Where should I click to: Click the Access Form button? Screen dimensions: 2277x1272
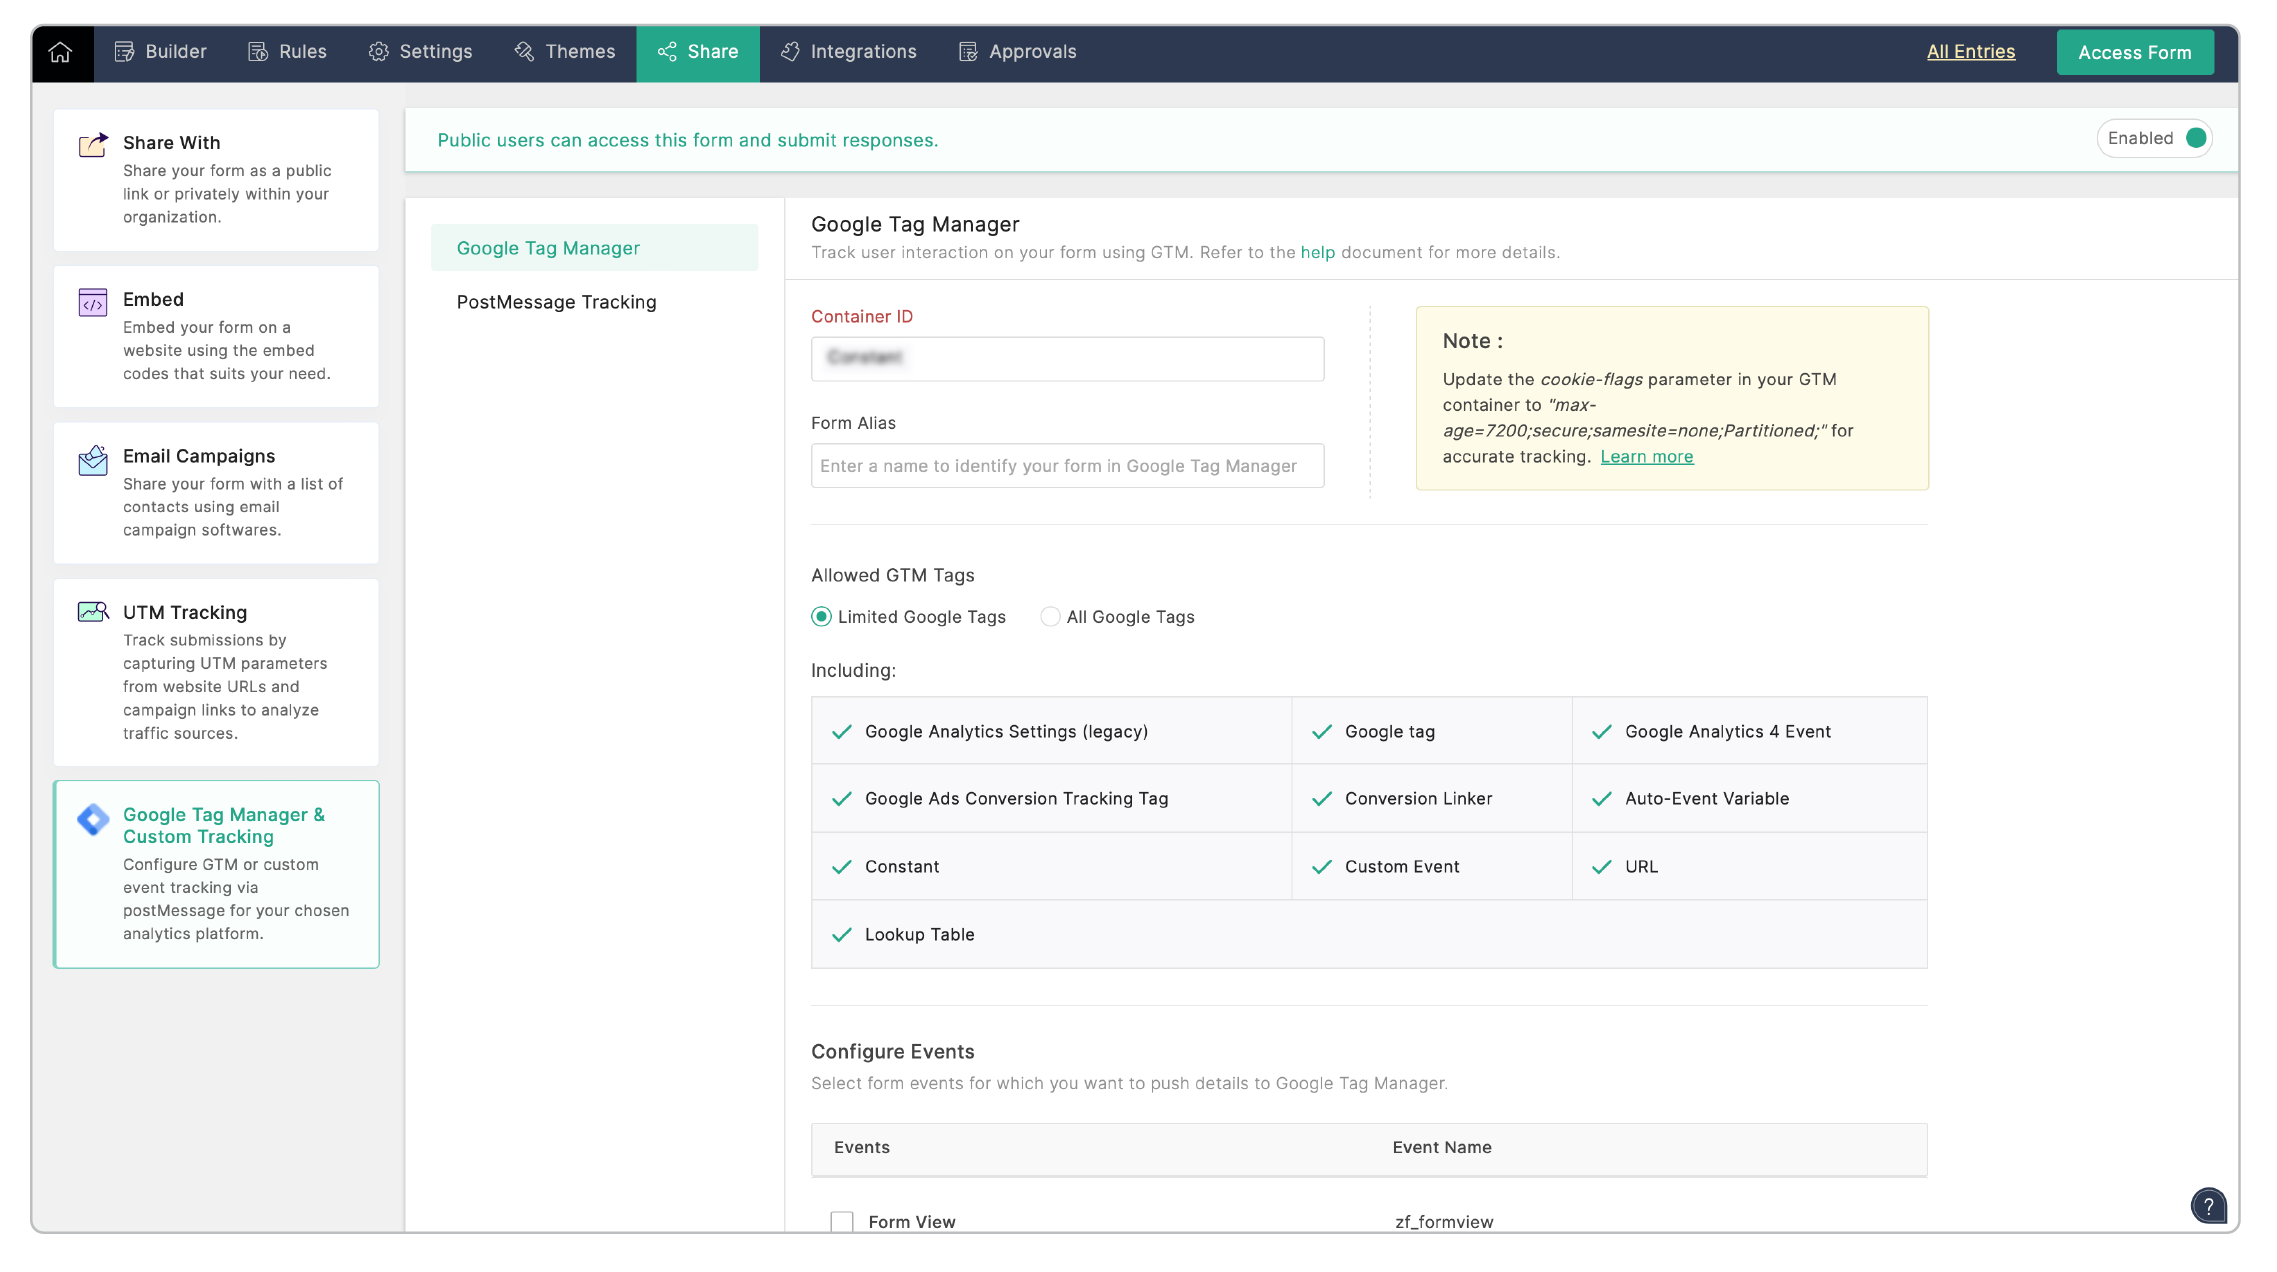2134,52
